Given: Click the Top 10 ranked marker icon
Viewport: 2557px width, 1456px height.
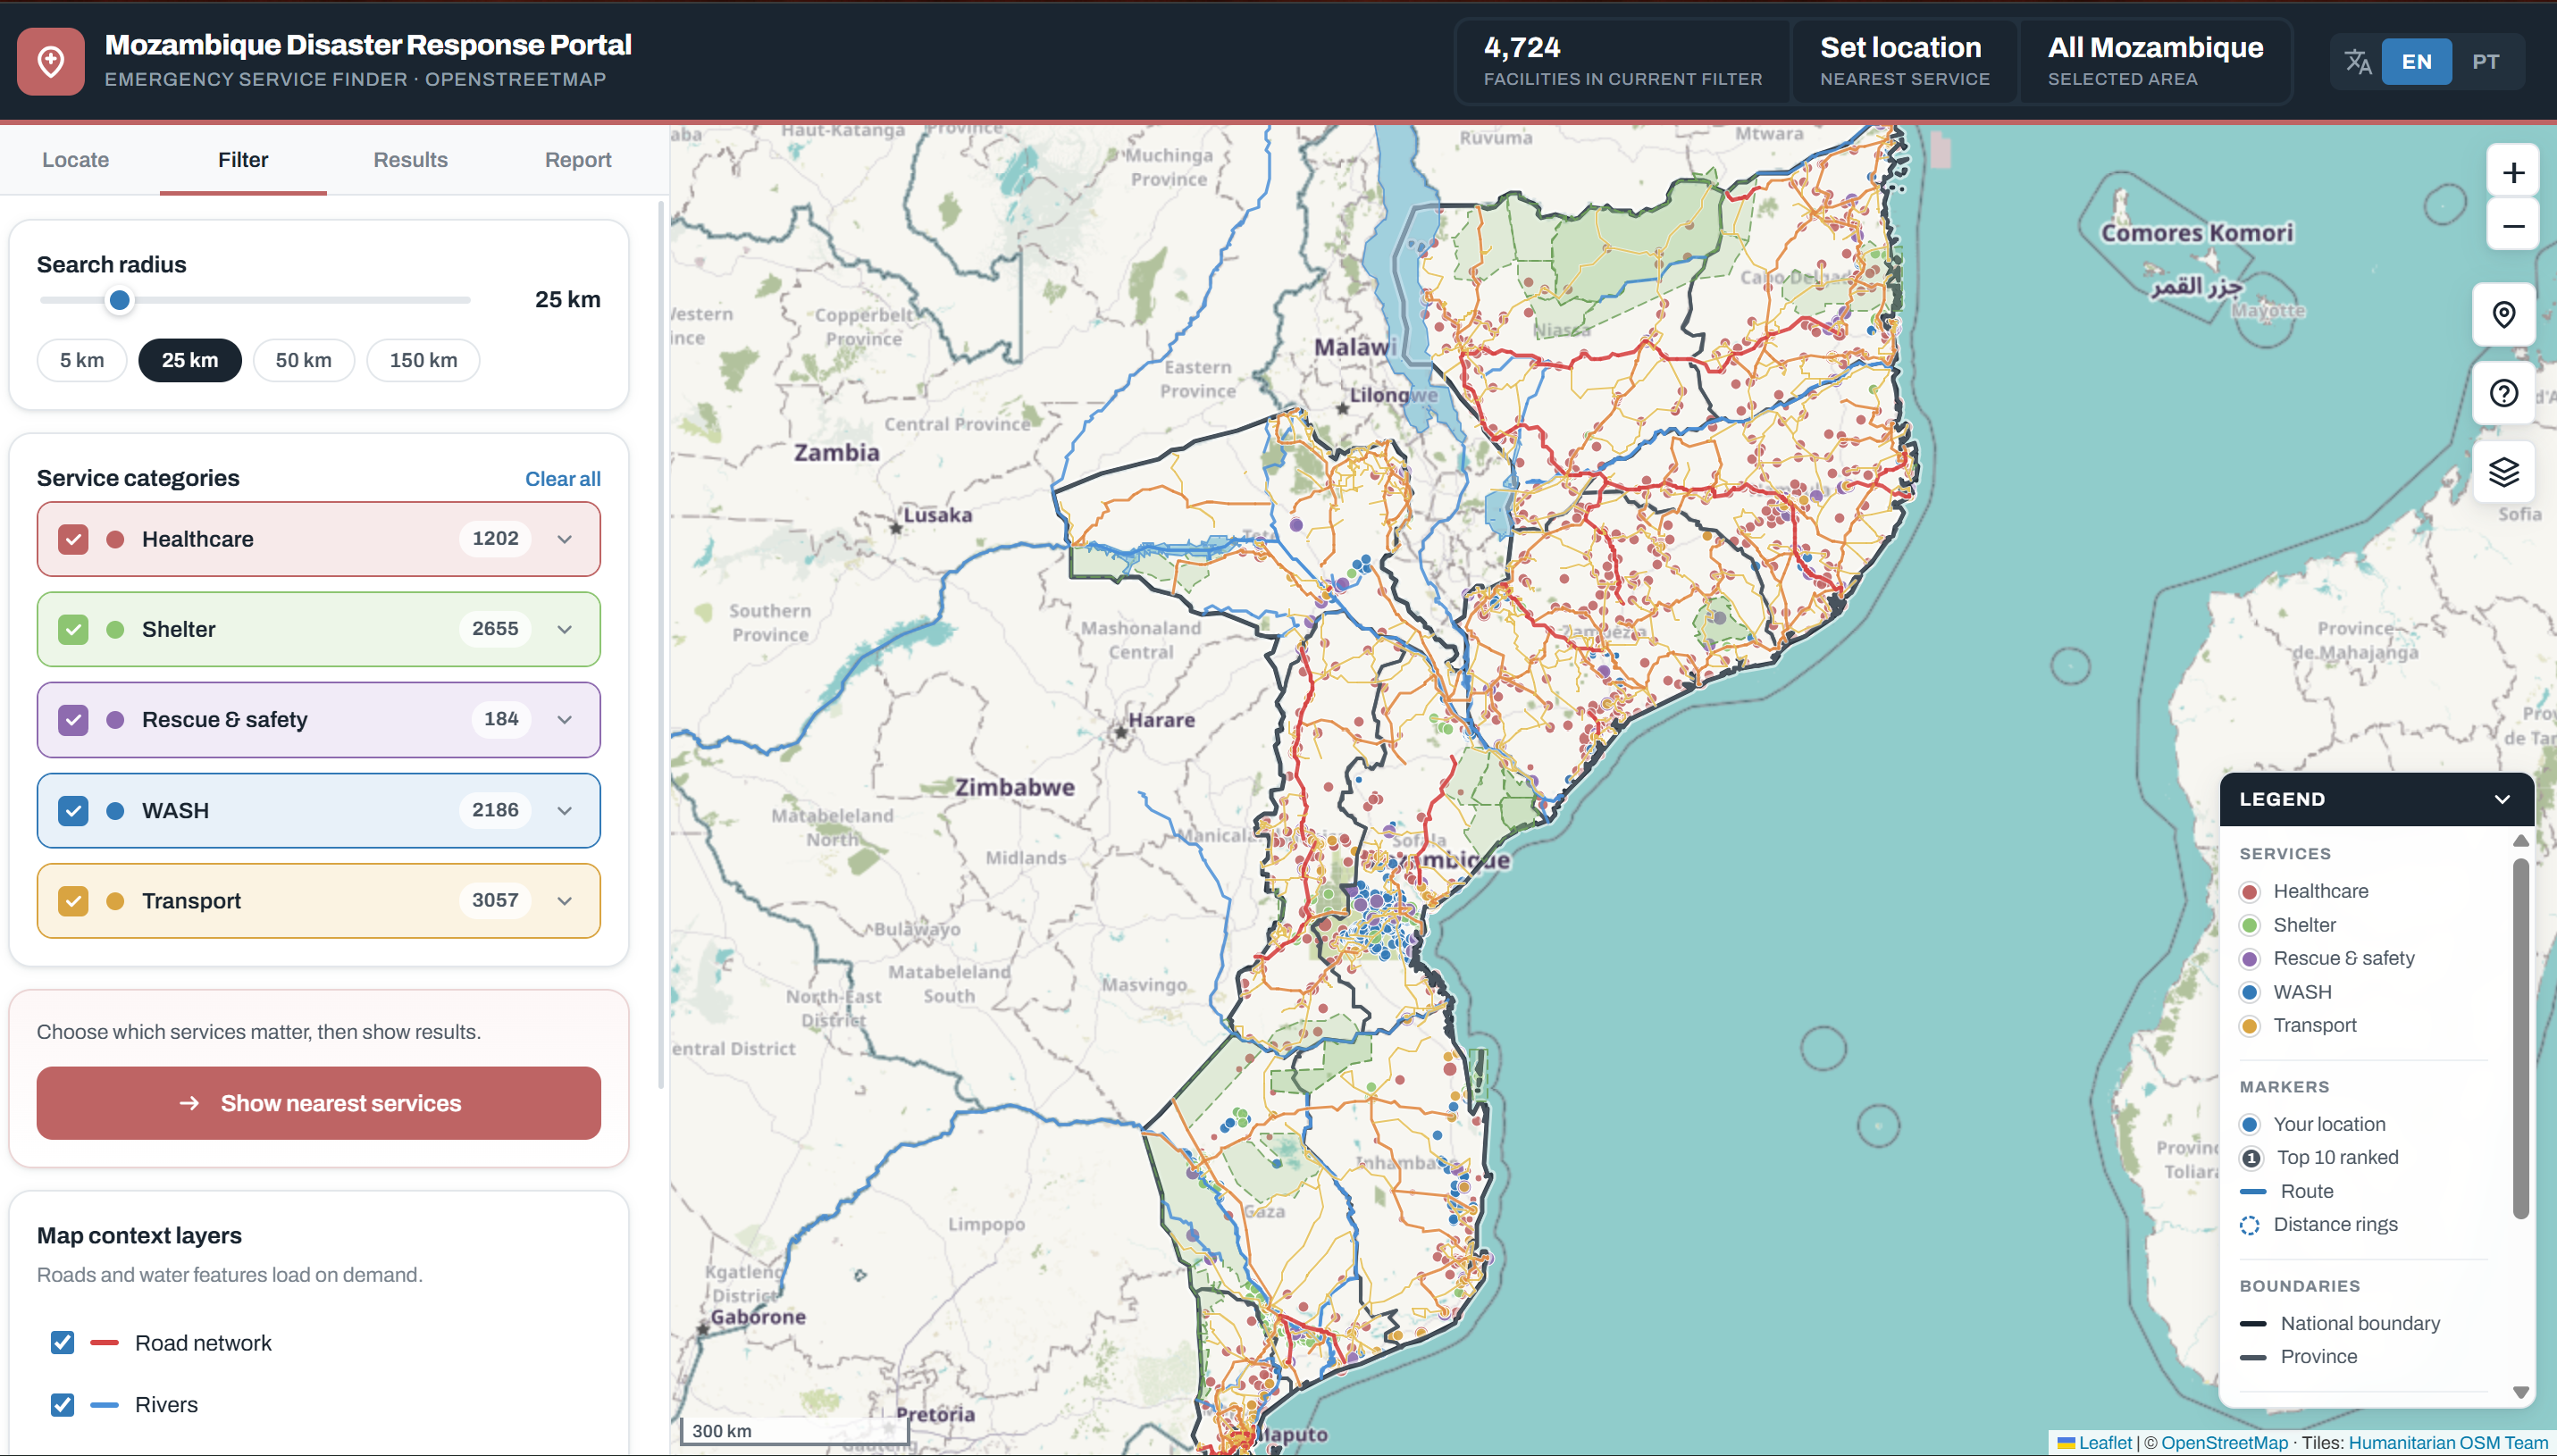Looking at the screenshot, I should coord(2251,1158).
